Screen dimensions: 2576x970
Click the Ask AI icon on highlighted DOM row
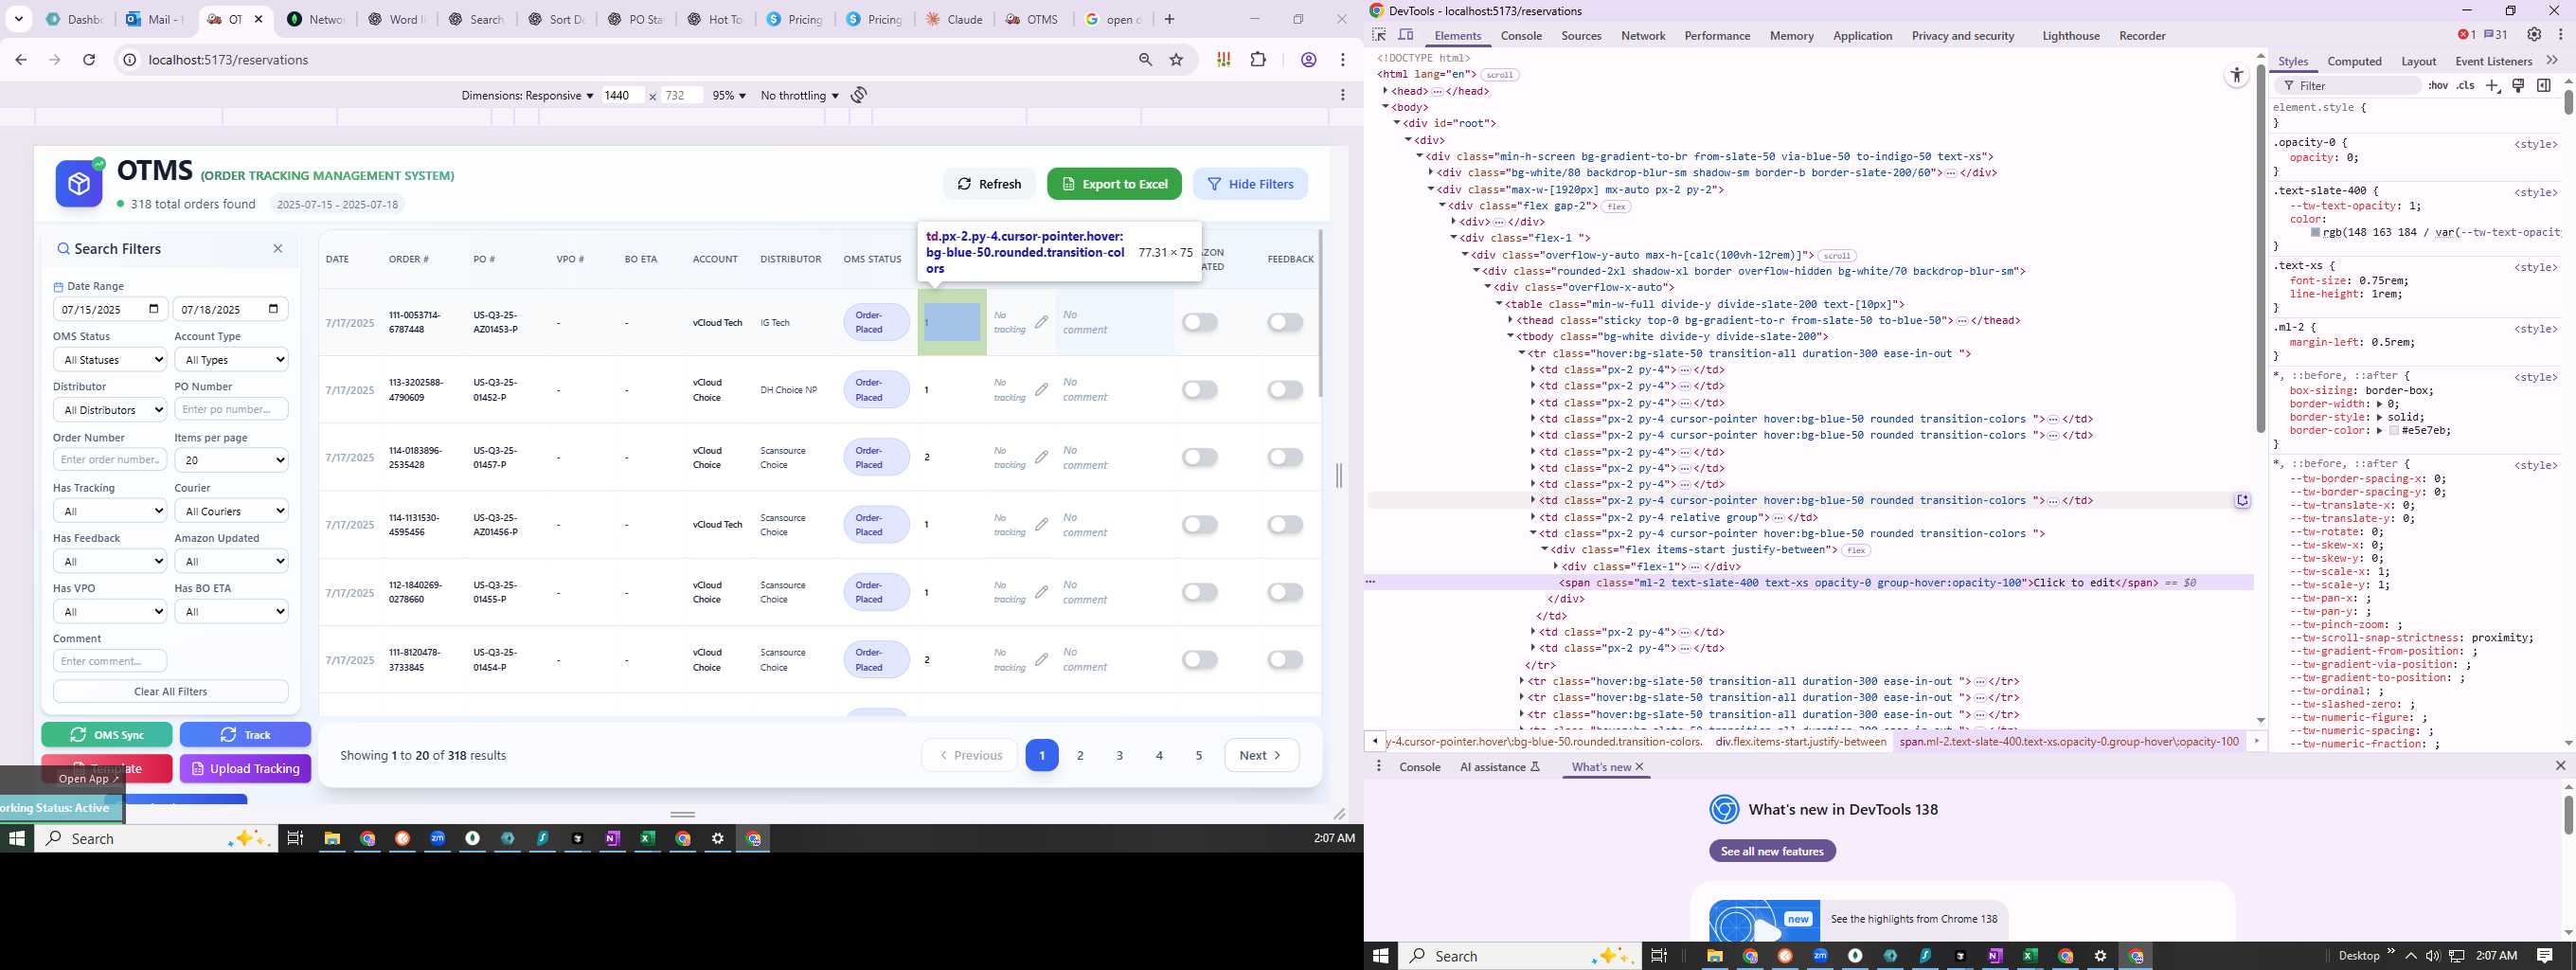[x=2242, y=501]
